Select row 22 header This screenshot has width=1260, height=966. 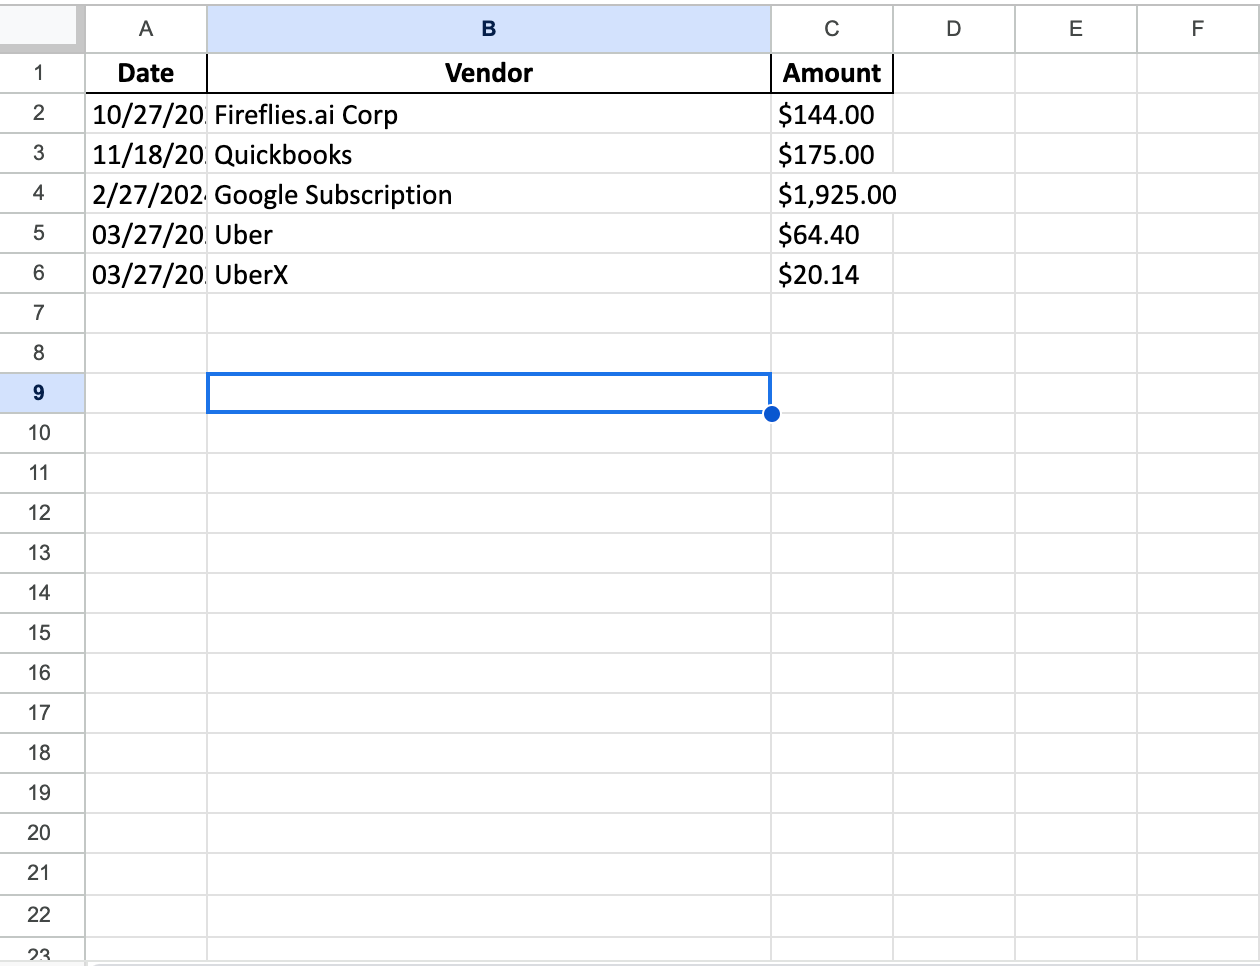pyautogui.click(x=42, y=915)
